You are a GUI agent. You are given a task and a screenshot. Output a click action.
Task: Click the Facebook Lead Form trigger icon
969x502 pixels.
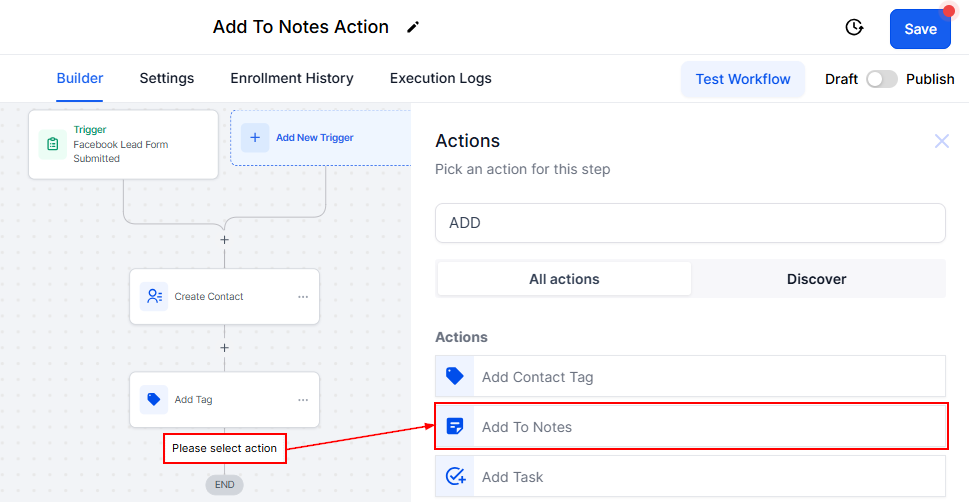(53, 144)
